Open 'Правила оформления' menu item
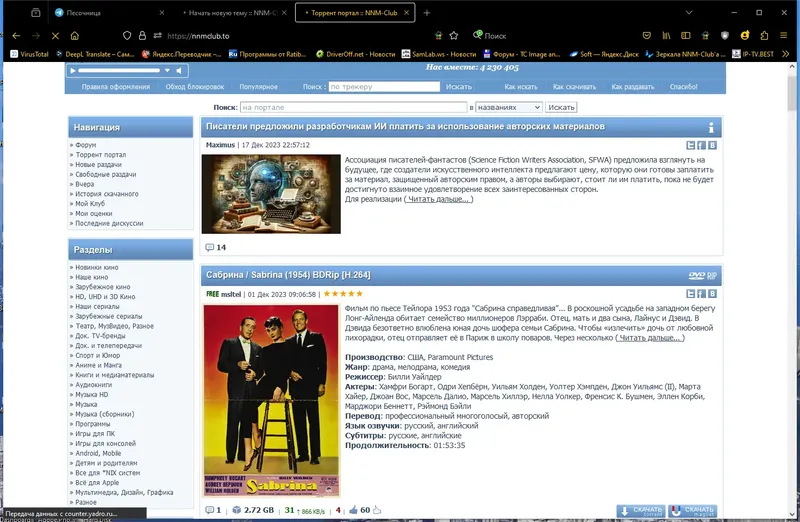800x522 pixels. click(116, 87)
